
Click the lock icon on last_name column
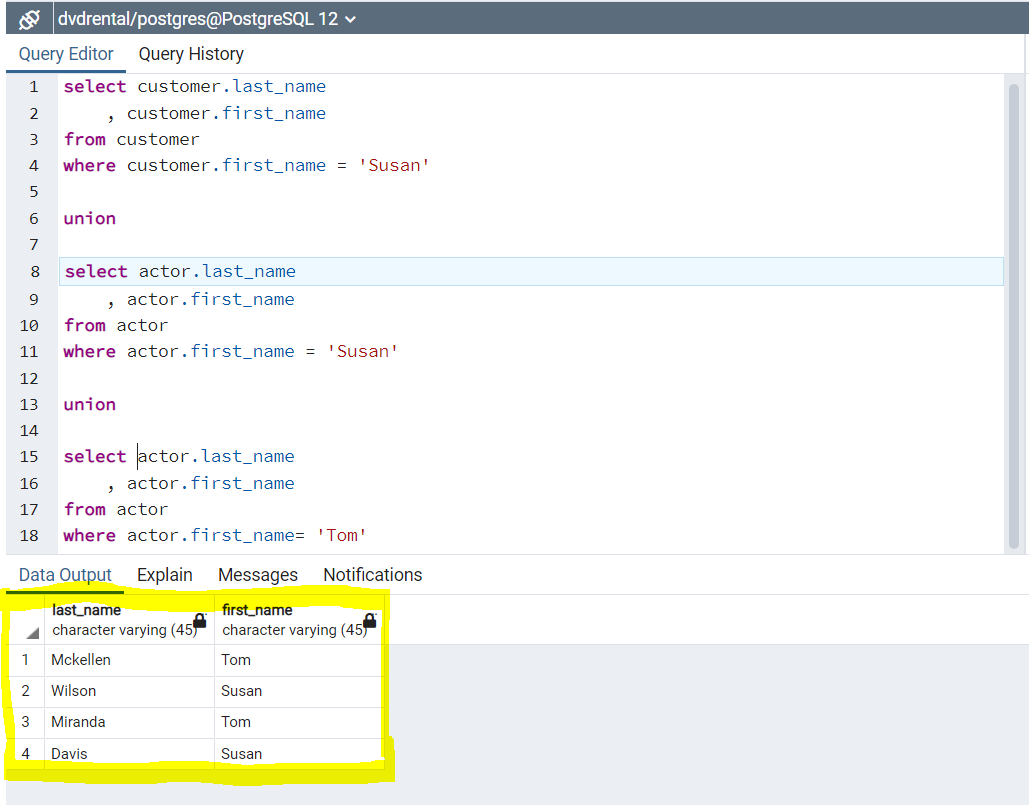[x=200, y=620]
